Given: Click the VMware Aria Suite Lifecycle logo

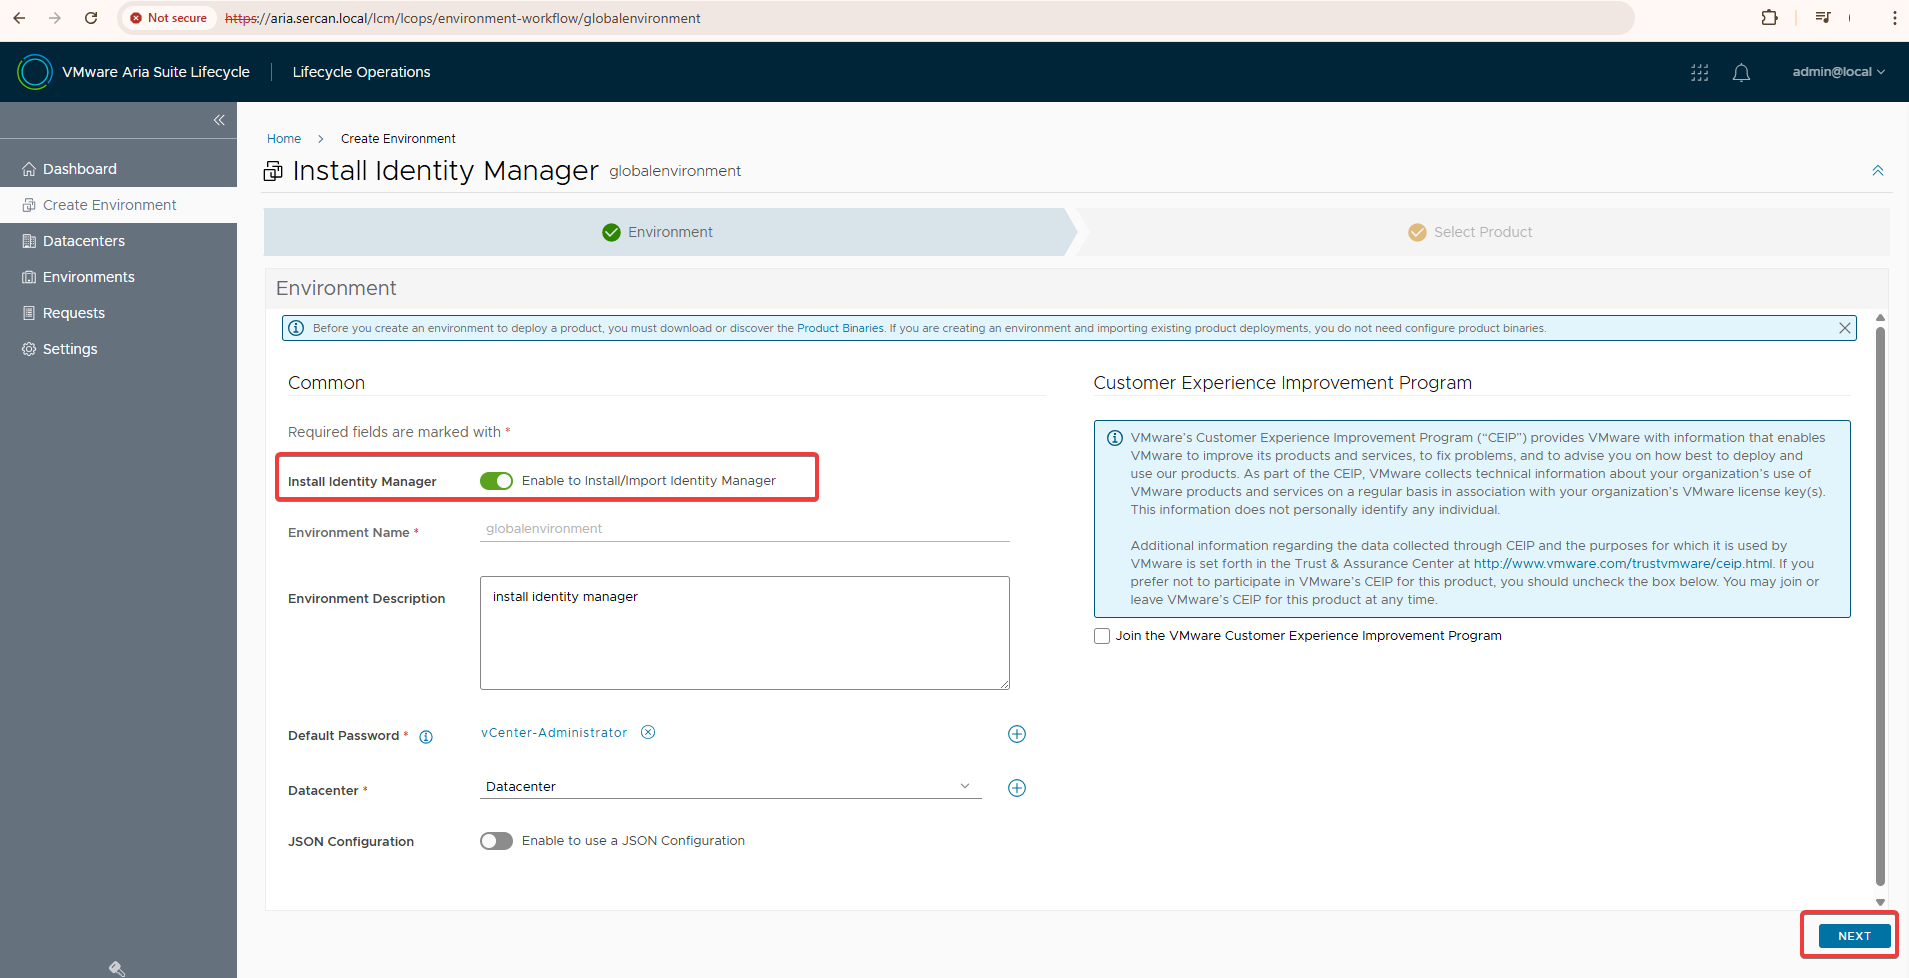Looking at the screenshot, I should (35, 72).
